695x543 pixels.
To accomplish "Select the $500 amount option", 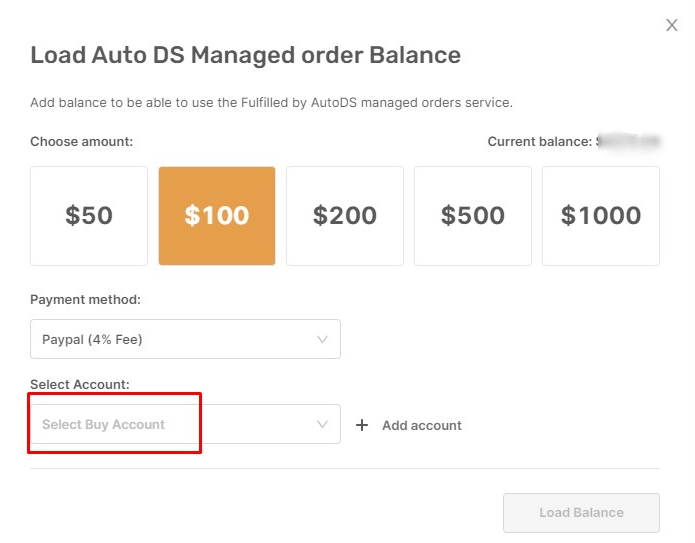I will pyautogui.click(x=473, y=216).
